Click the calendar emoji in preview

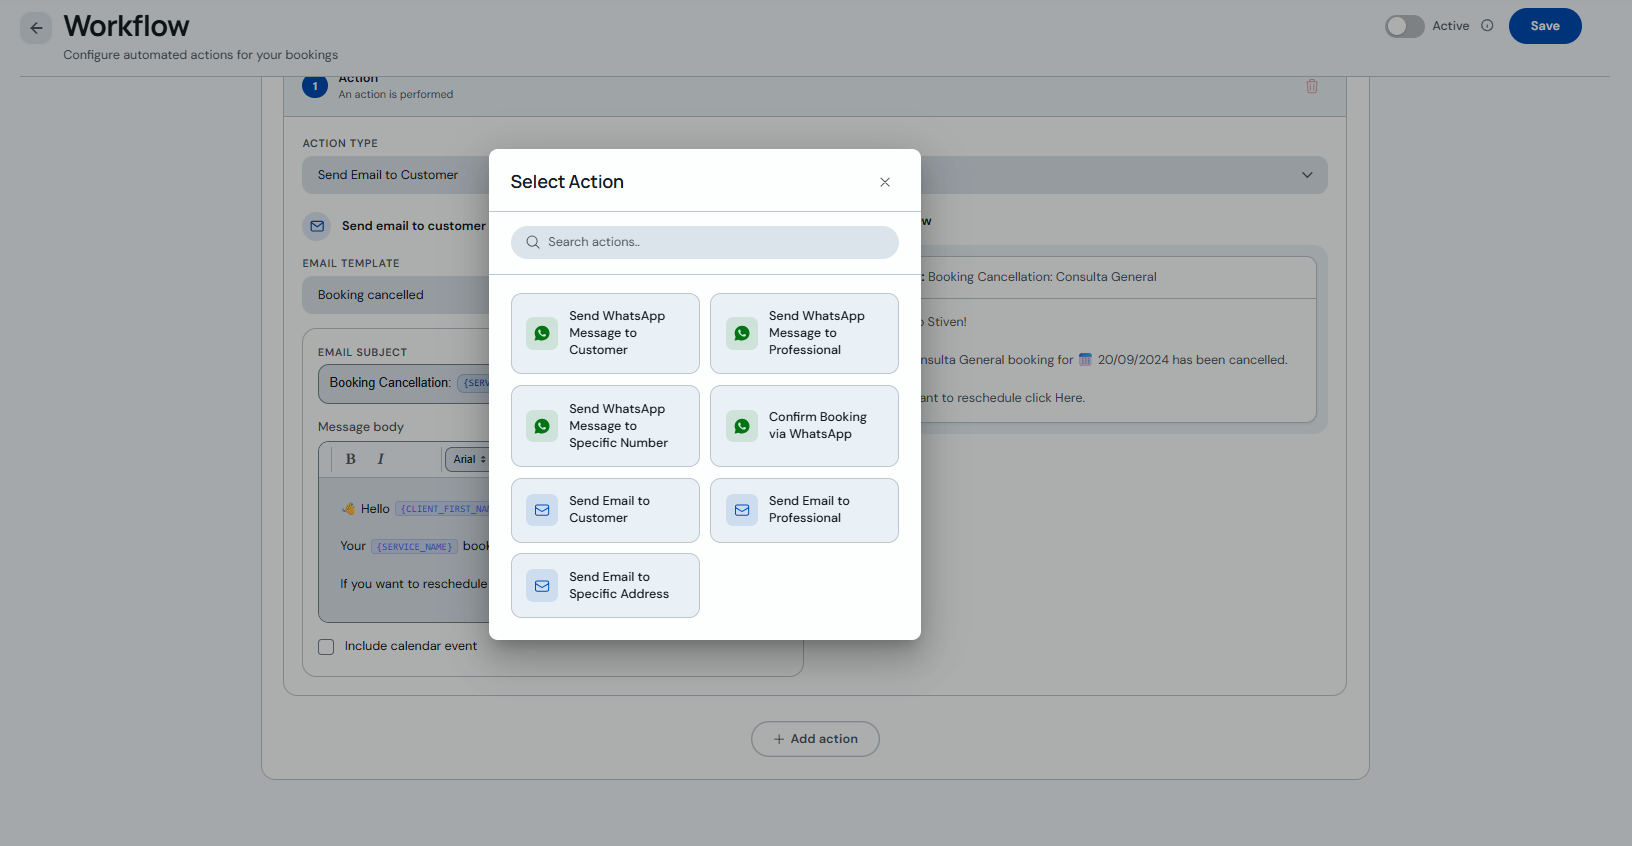[1085, 360]
